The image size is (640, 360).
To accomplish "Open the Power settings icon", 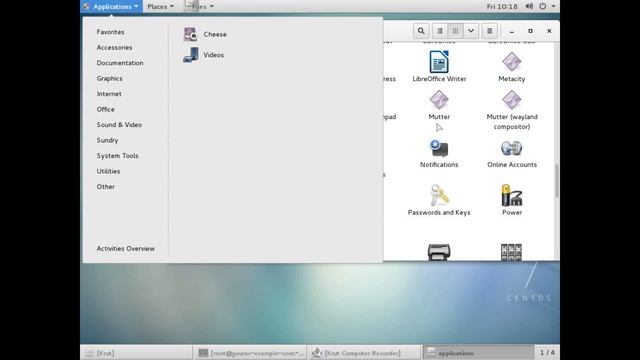I will tap(512, 200).
